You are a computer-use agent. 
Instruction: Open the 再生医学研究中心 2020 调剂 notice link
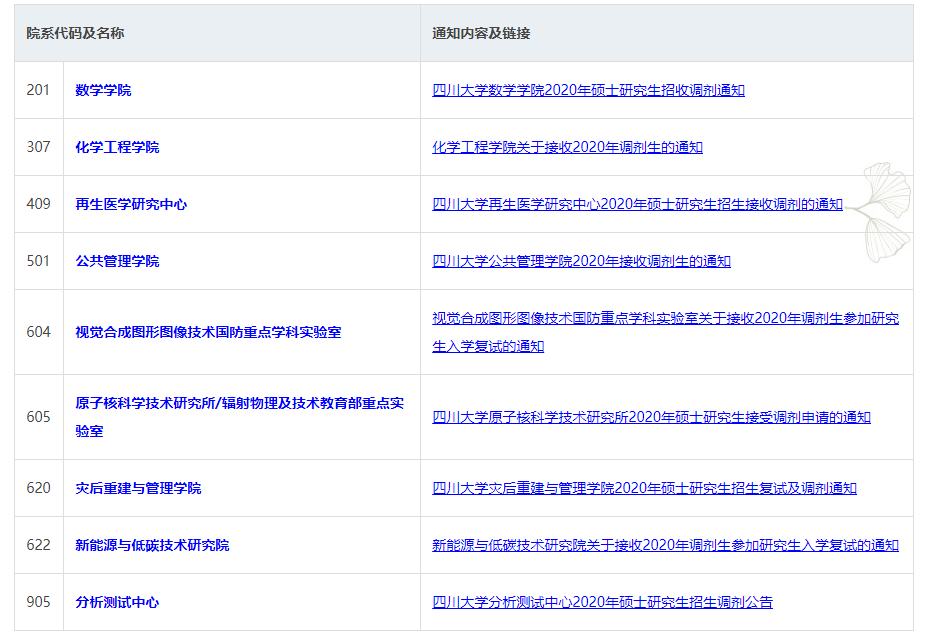tap(637, 204)
